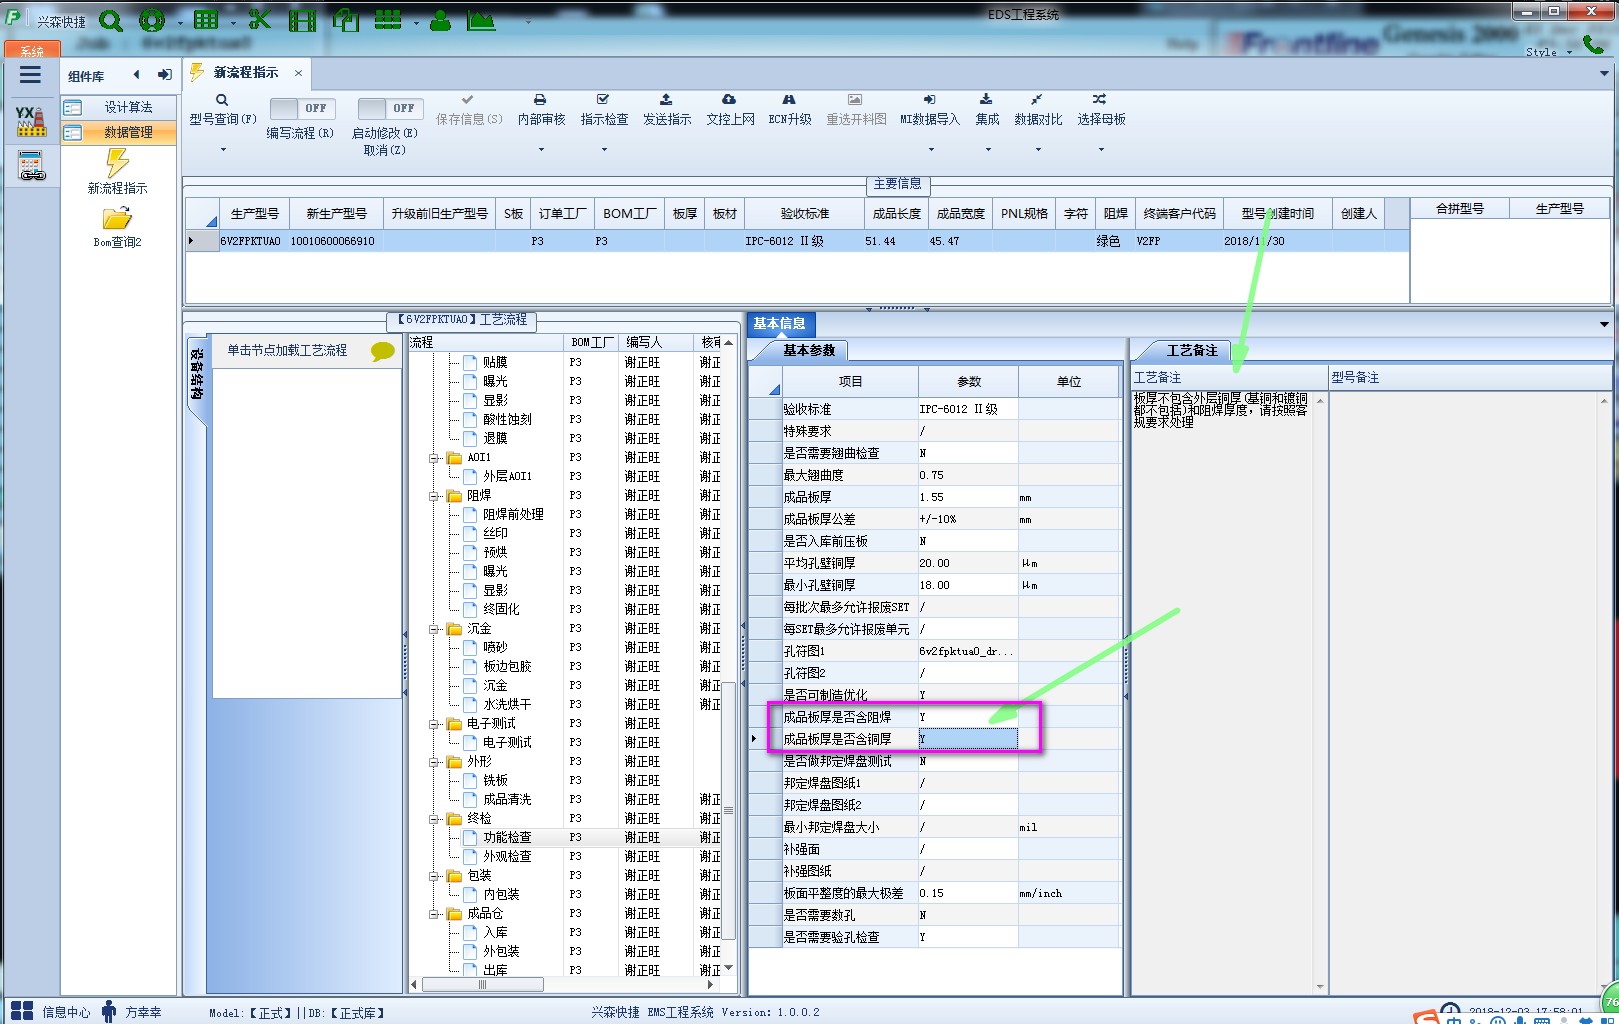1619x1024 pixels.
Task: Click the yellow speech bubble icon
Action: [383, 351]
